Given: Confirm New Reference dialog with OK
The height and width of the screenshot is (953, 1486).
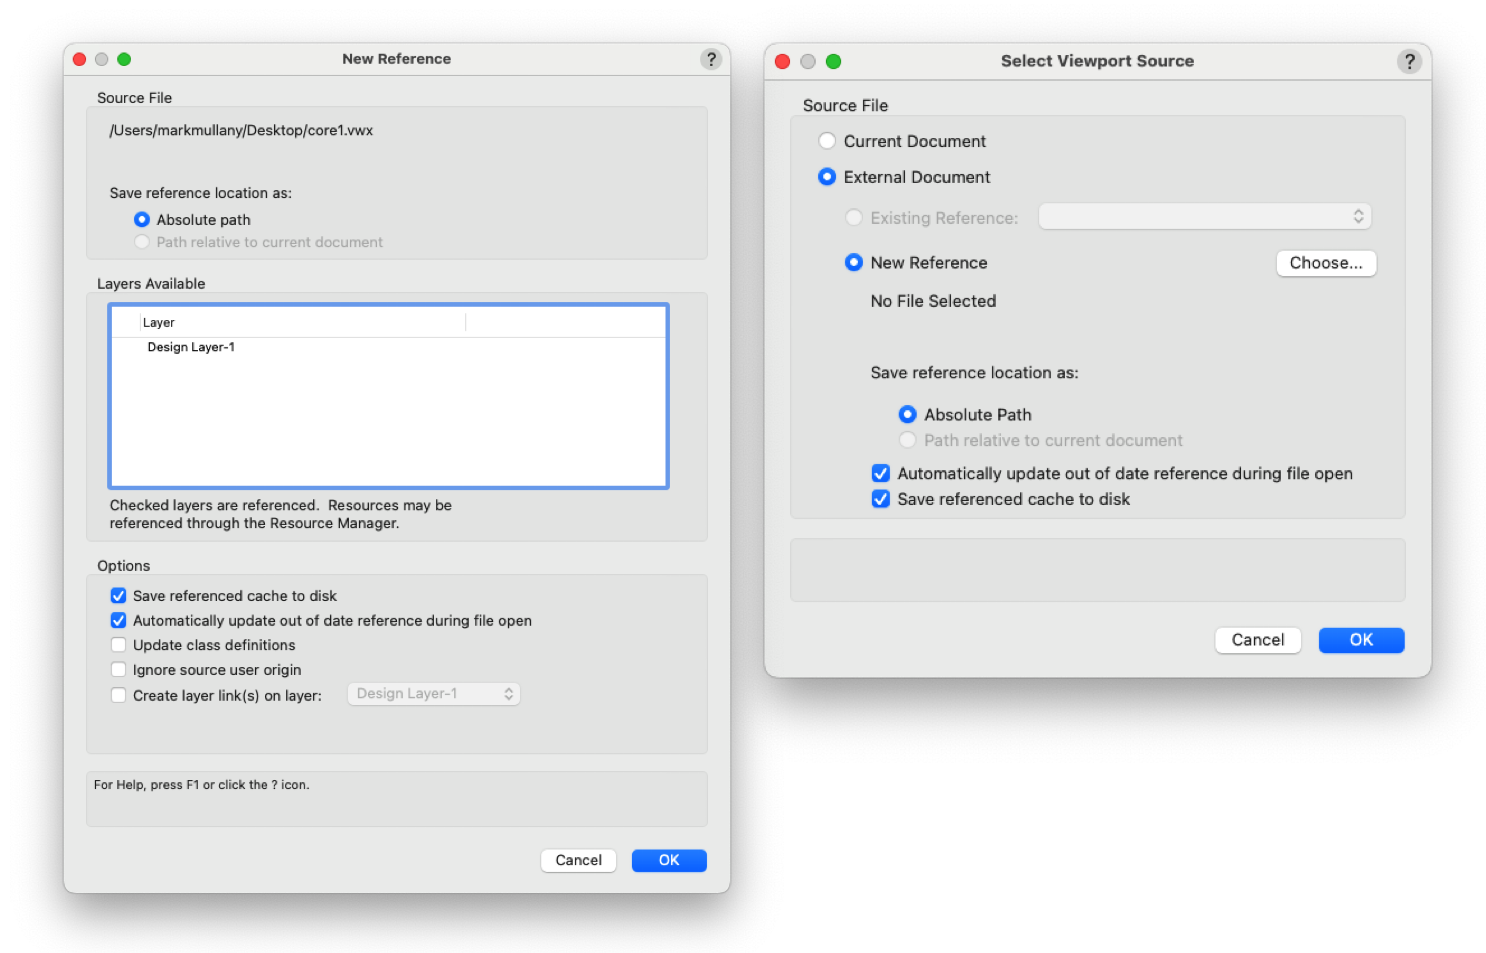Looking at the screenshot, I should (x=668, y=860).
